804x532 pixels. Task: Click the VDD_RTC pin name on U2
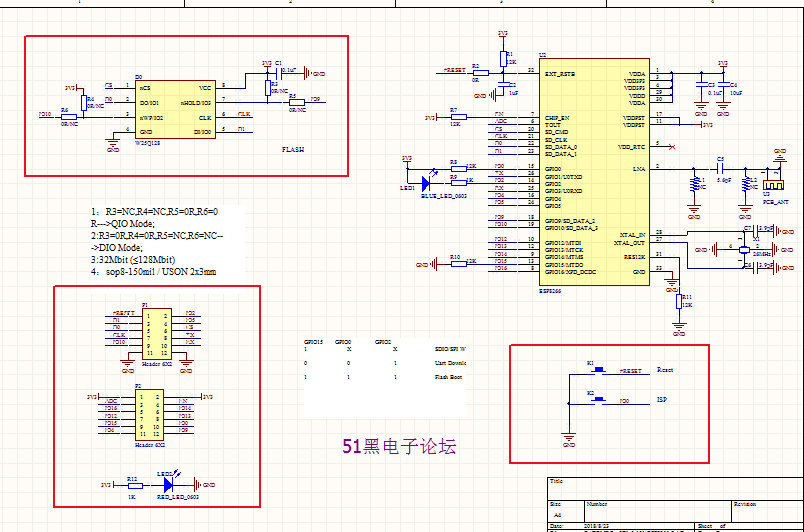[x=632, y=147]
